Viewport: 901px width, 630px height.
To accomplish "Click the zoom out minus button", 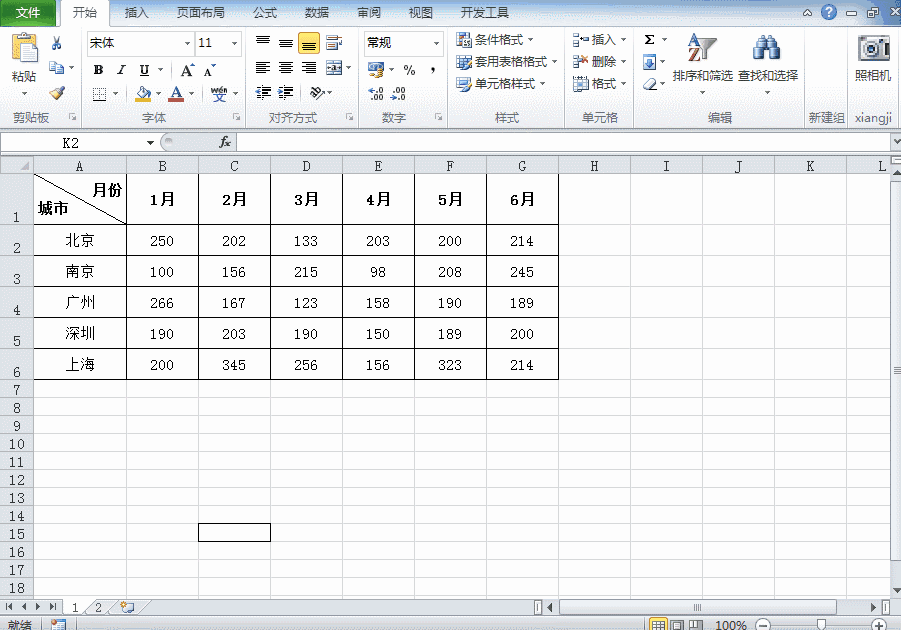I will point(763,625).
